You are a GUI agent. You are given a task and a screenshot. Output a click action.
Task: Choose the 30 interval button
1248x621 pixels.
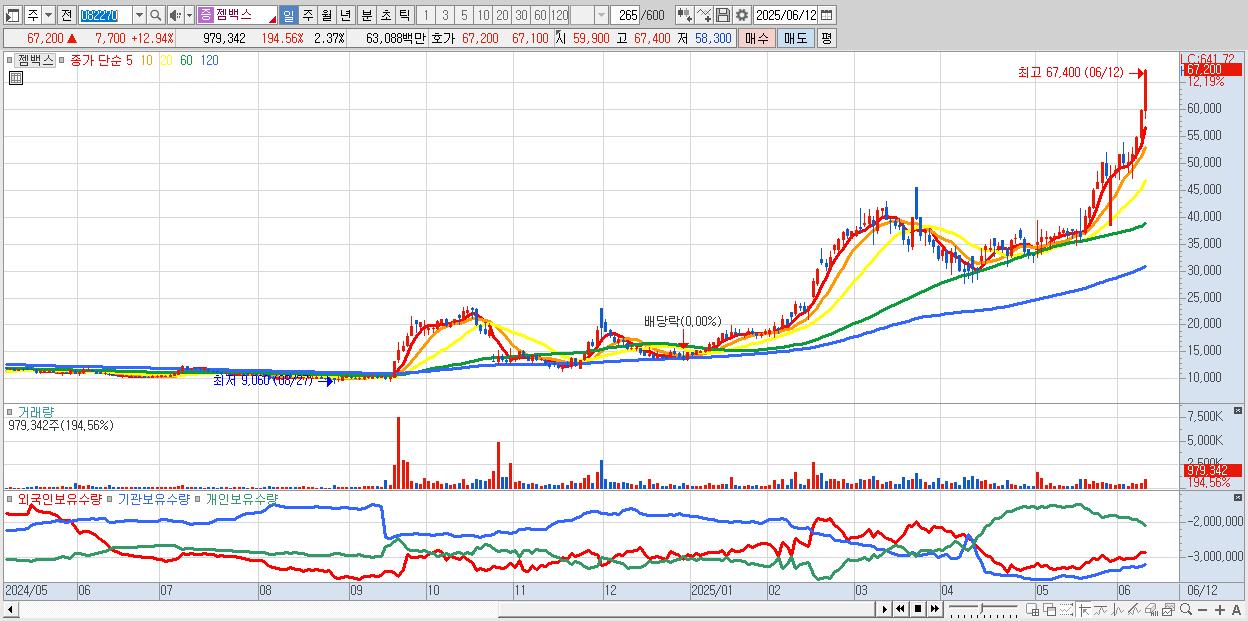521,15
